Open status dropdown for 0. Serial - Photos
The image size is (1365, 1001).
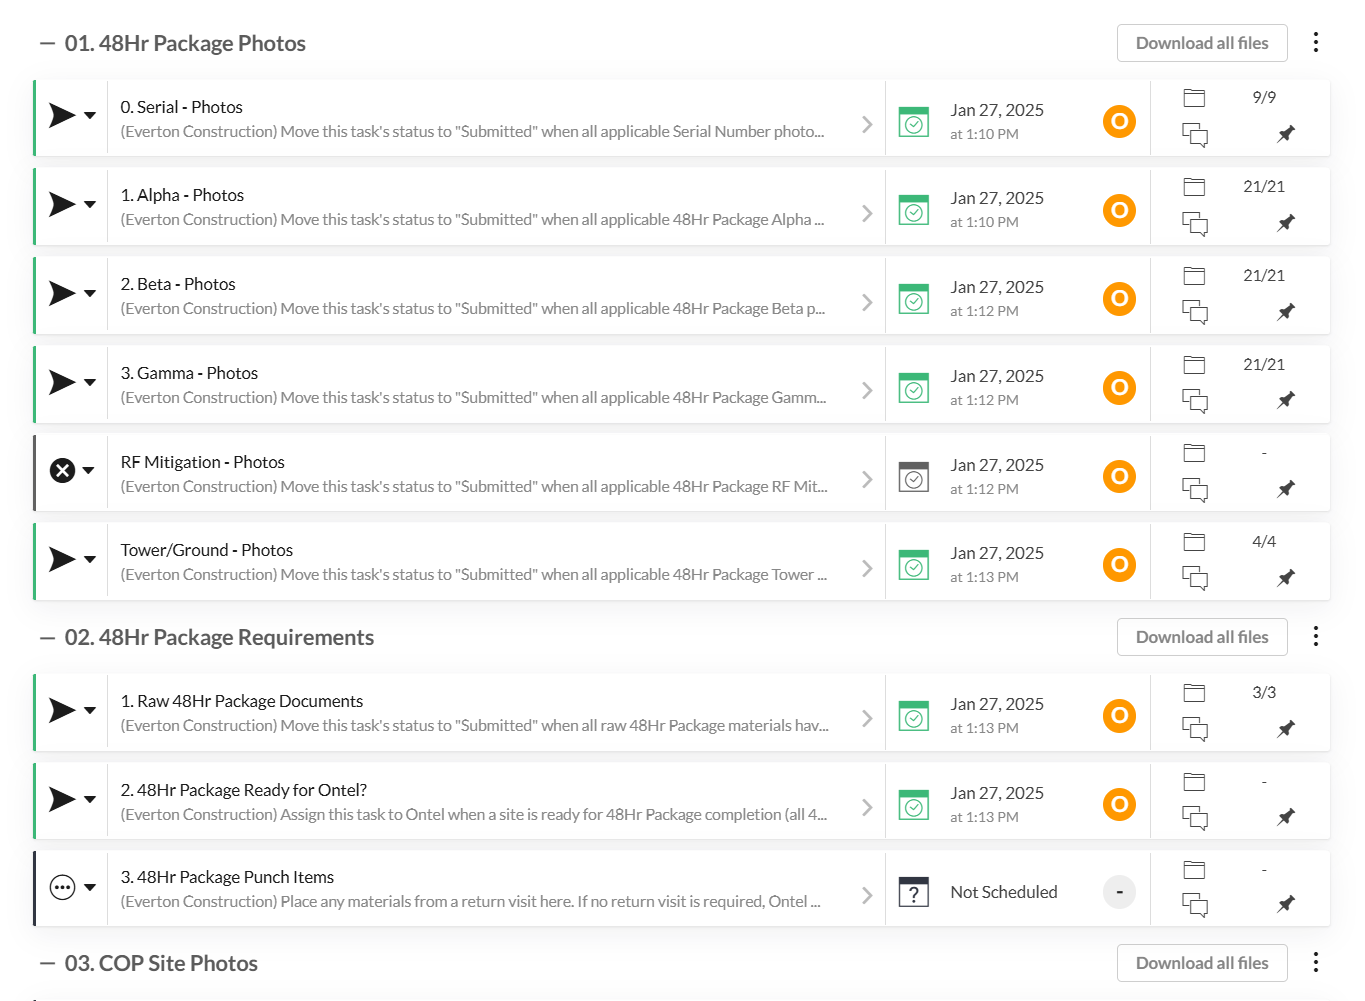point(90,116)
